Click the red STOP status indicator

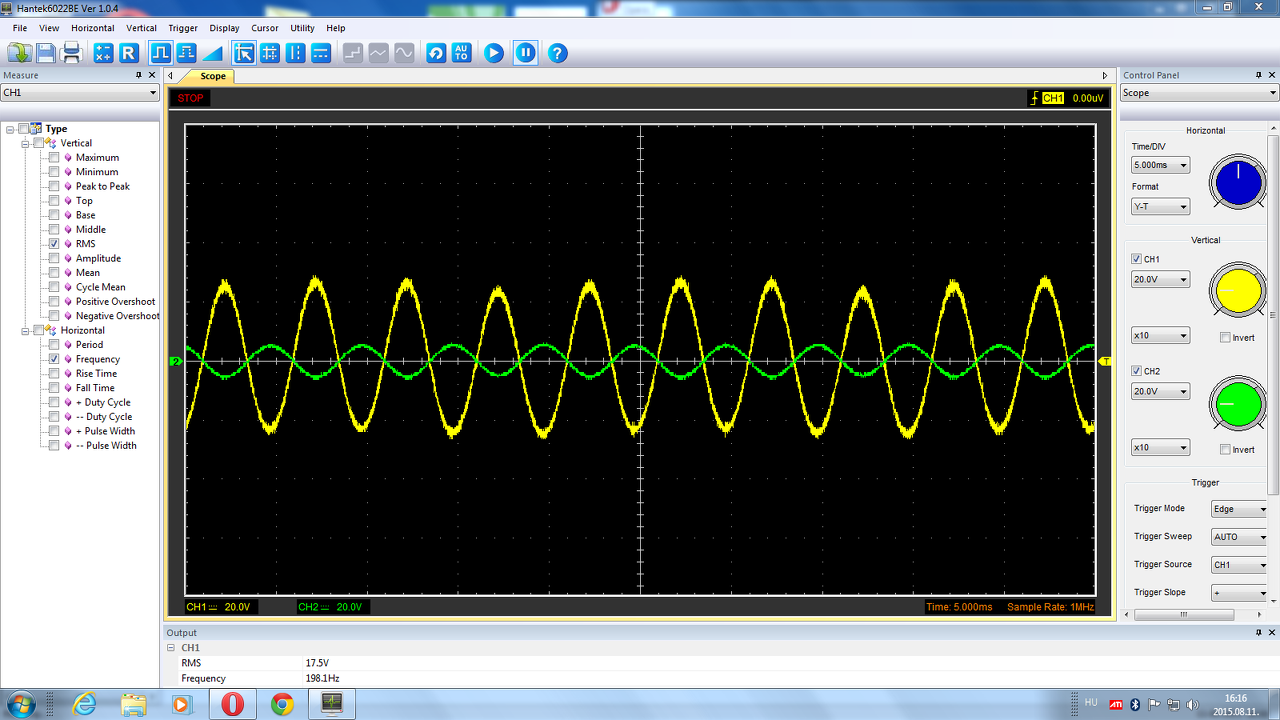pos(191,98)
